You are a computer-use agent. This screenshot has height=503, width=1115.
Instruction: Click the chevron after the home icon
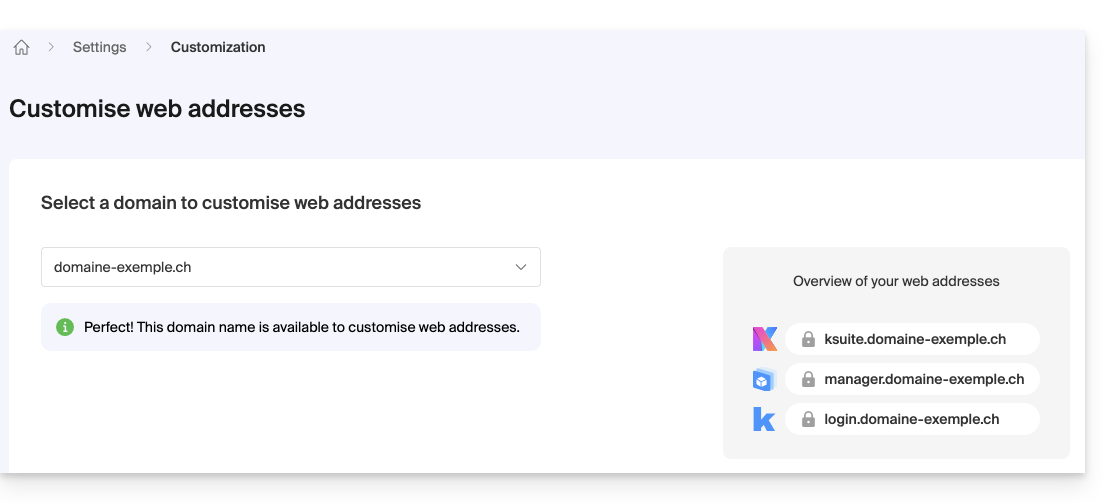point(50,47)
